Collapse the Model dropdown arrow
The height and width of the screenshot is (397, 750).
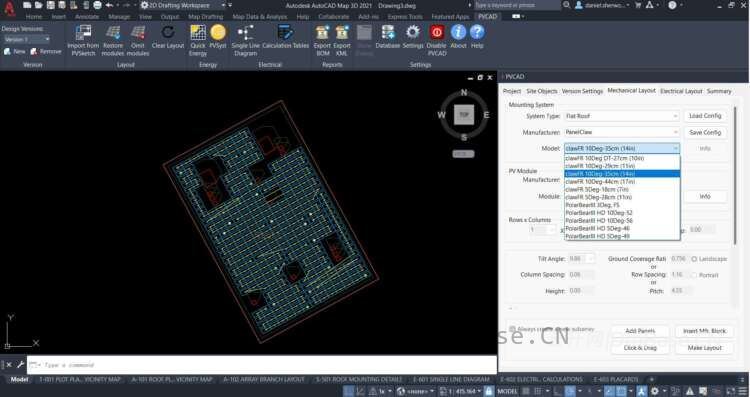tap(675, 148)
